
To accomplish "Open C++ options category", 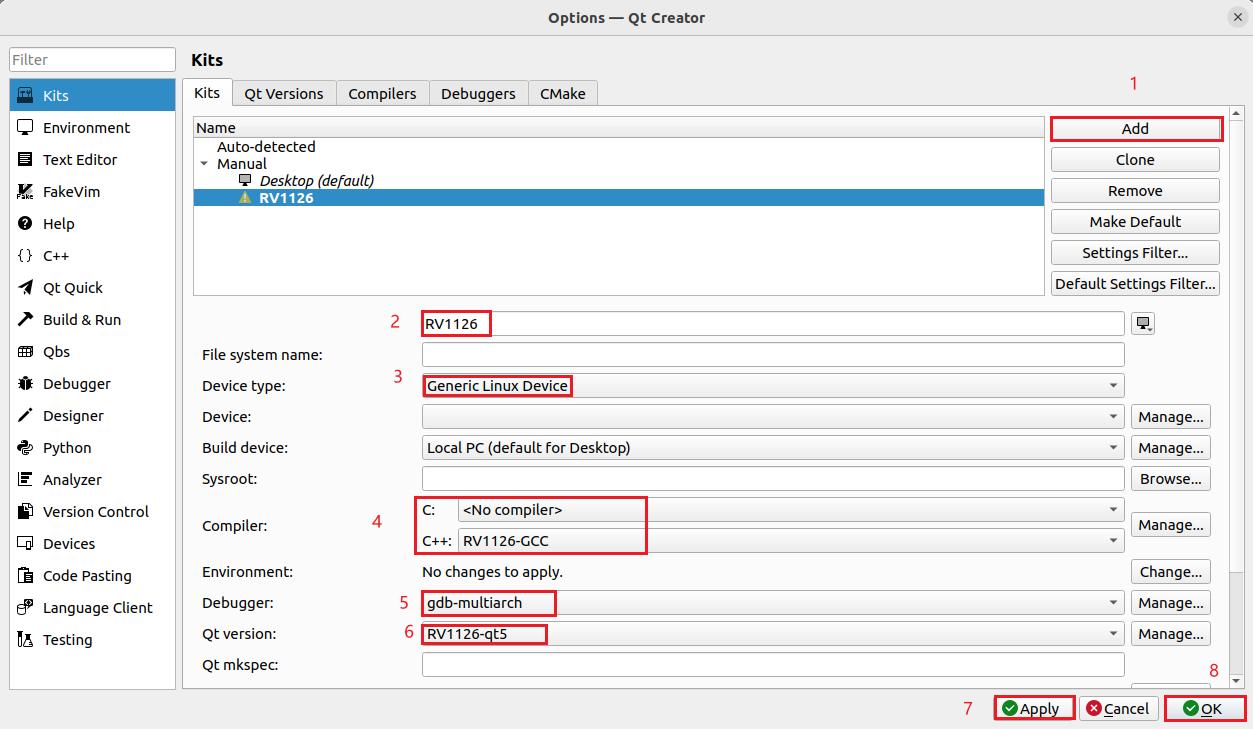I will click(x=92, y=256).
